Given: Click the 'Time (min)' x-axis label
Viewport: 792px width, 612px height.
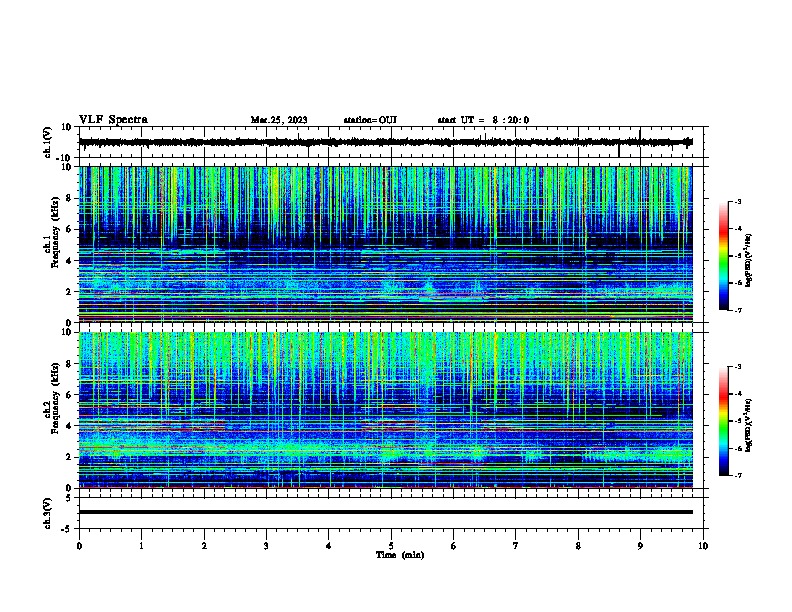Looking at the screenshot, I should coord(400,555).
